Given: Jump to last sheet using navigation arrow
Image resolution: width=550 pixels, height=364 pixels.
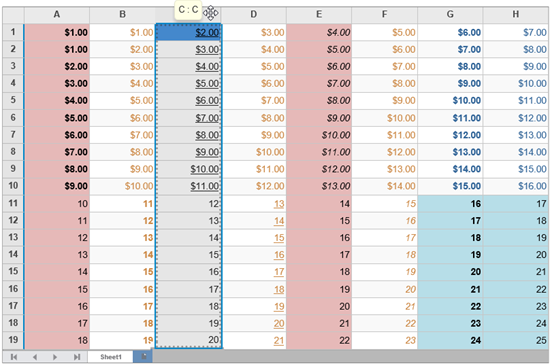Looking at the screenshot, I should [77, 357].
